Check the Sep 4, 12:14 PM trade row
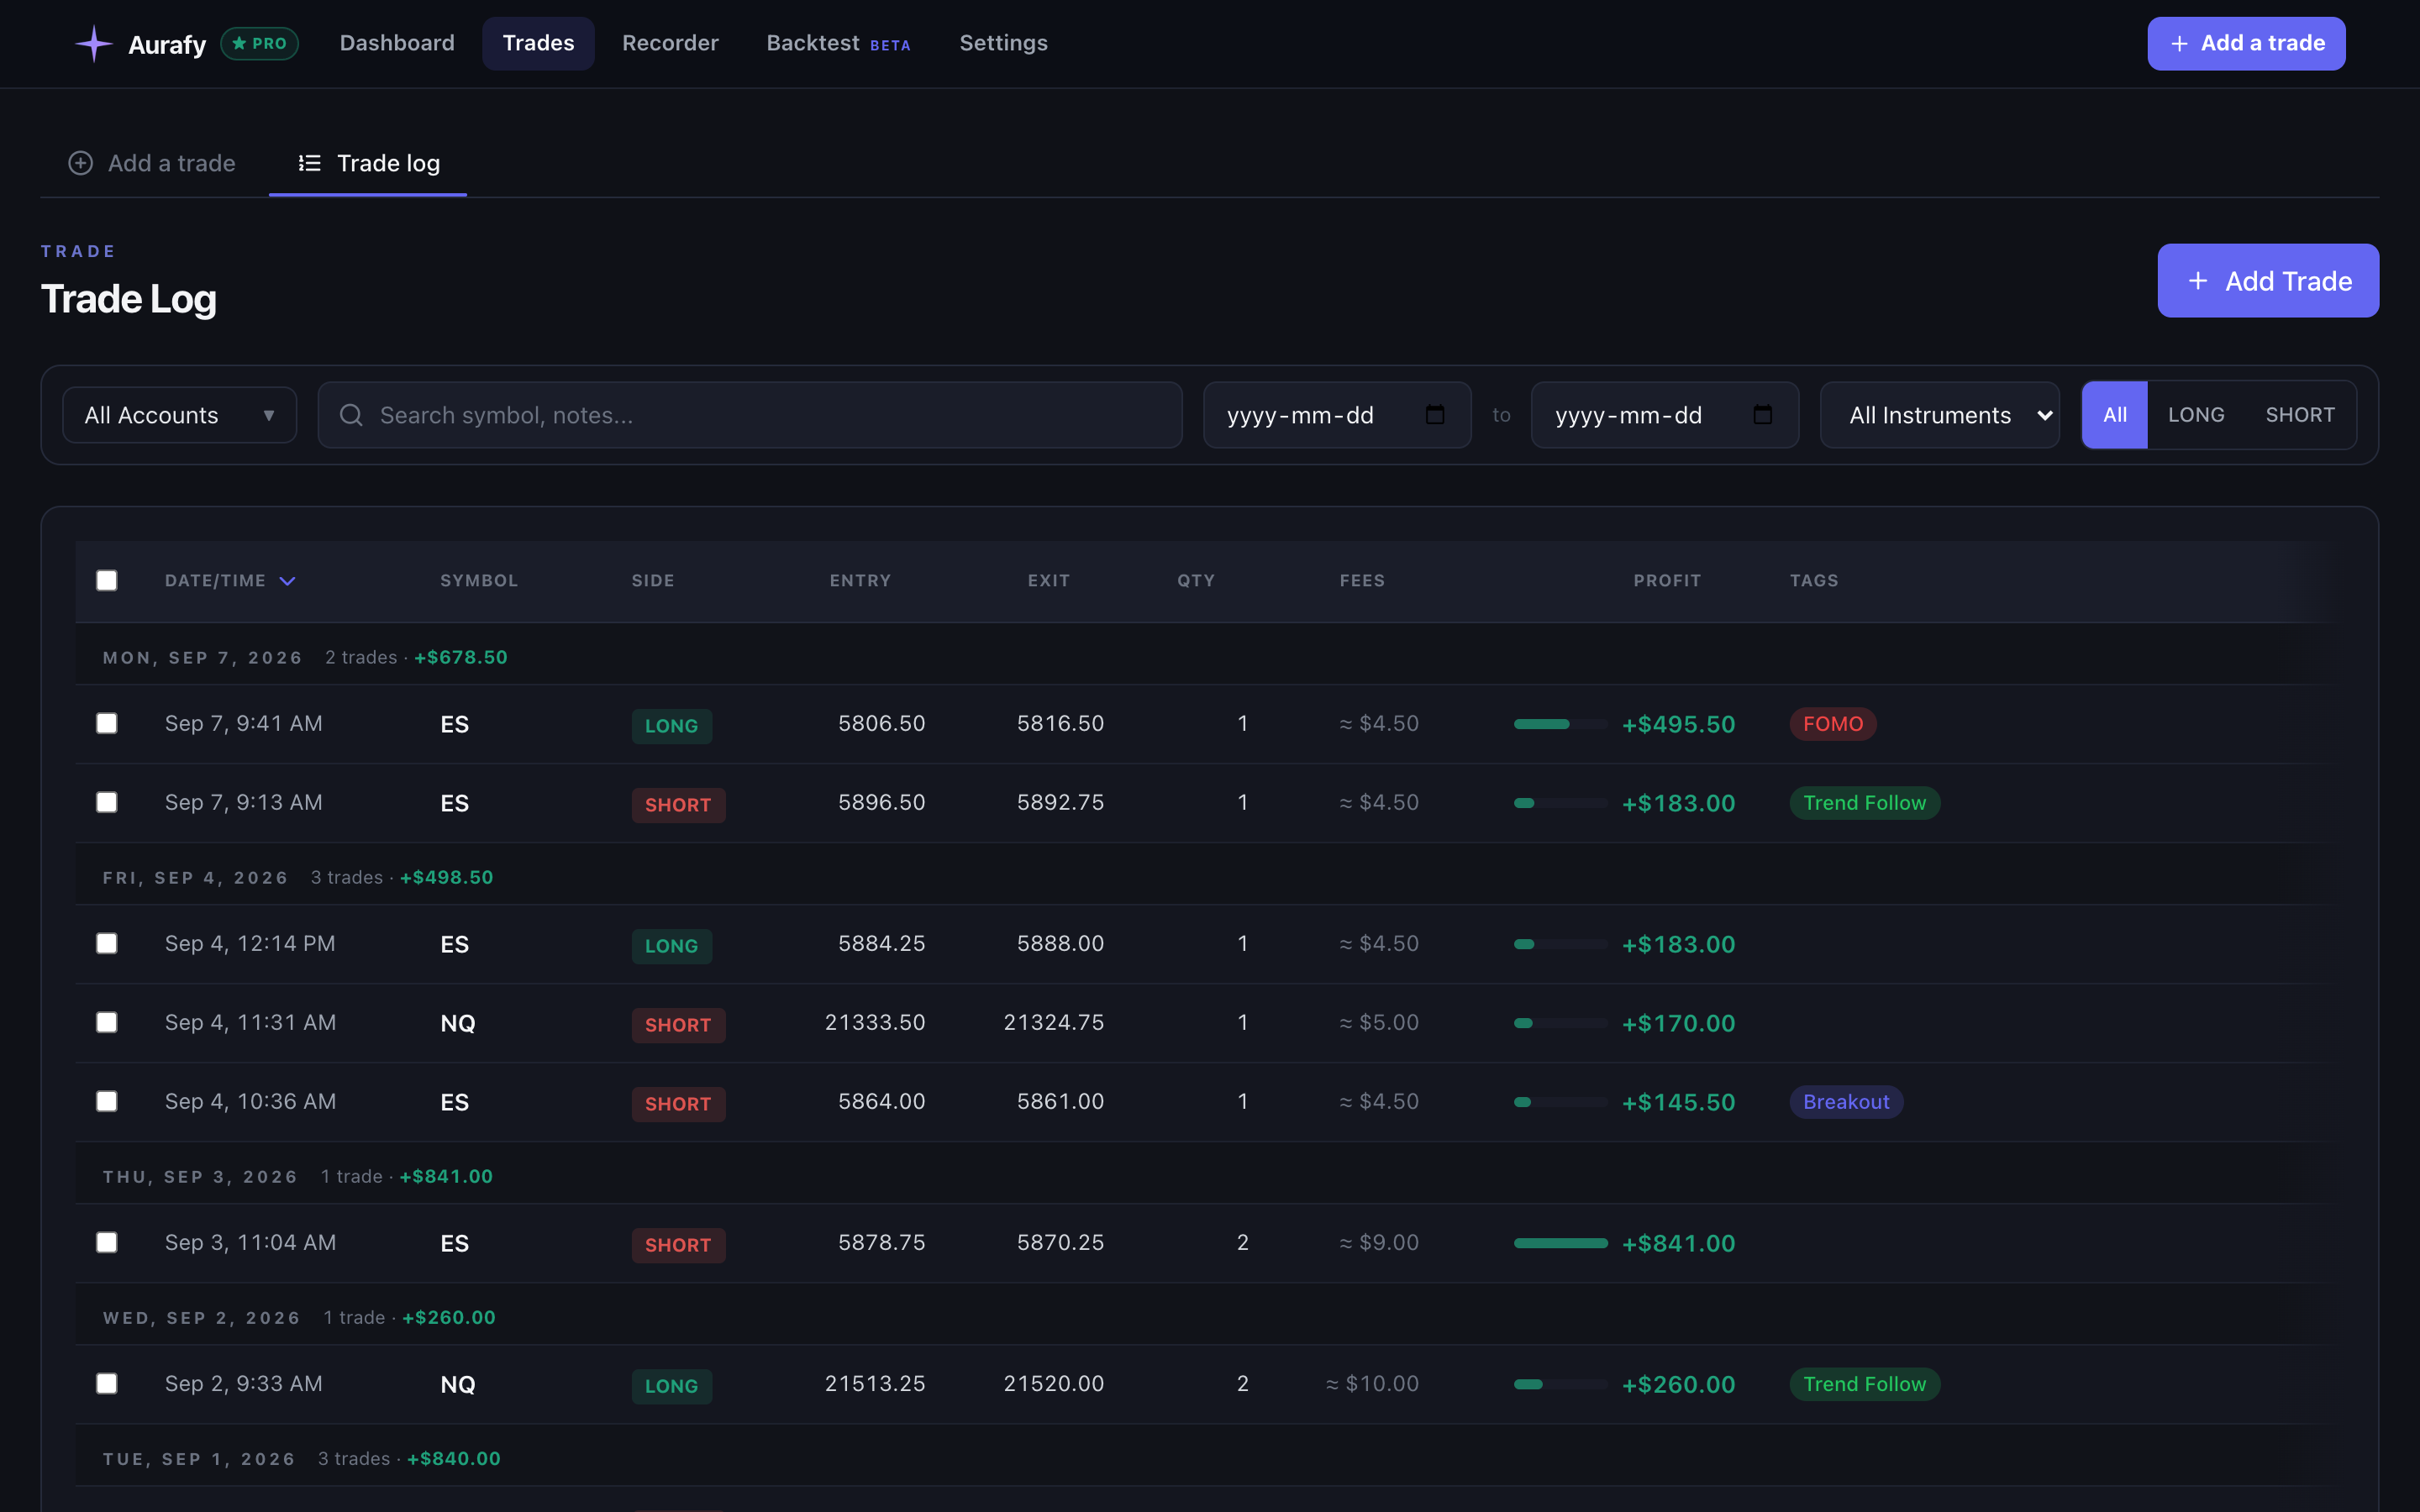The image size is (2420, 1512). [107, 943]
